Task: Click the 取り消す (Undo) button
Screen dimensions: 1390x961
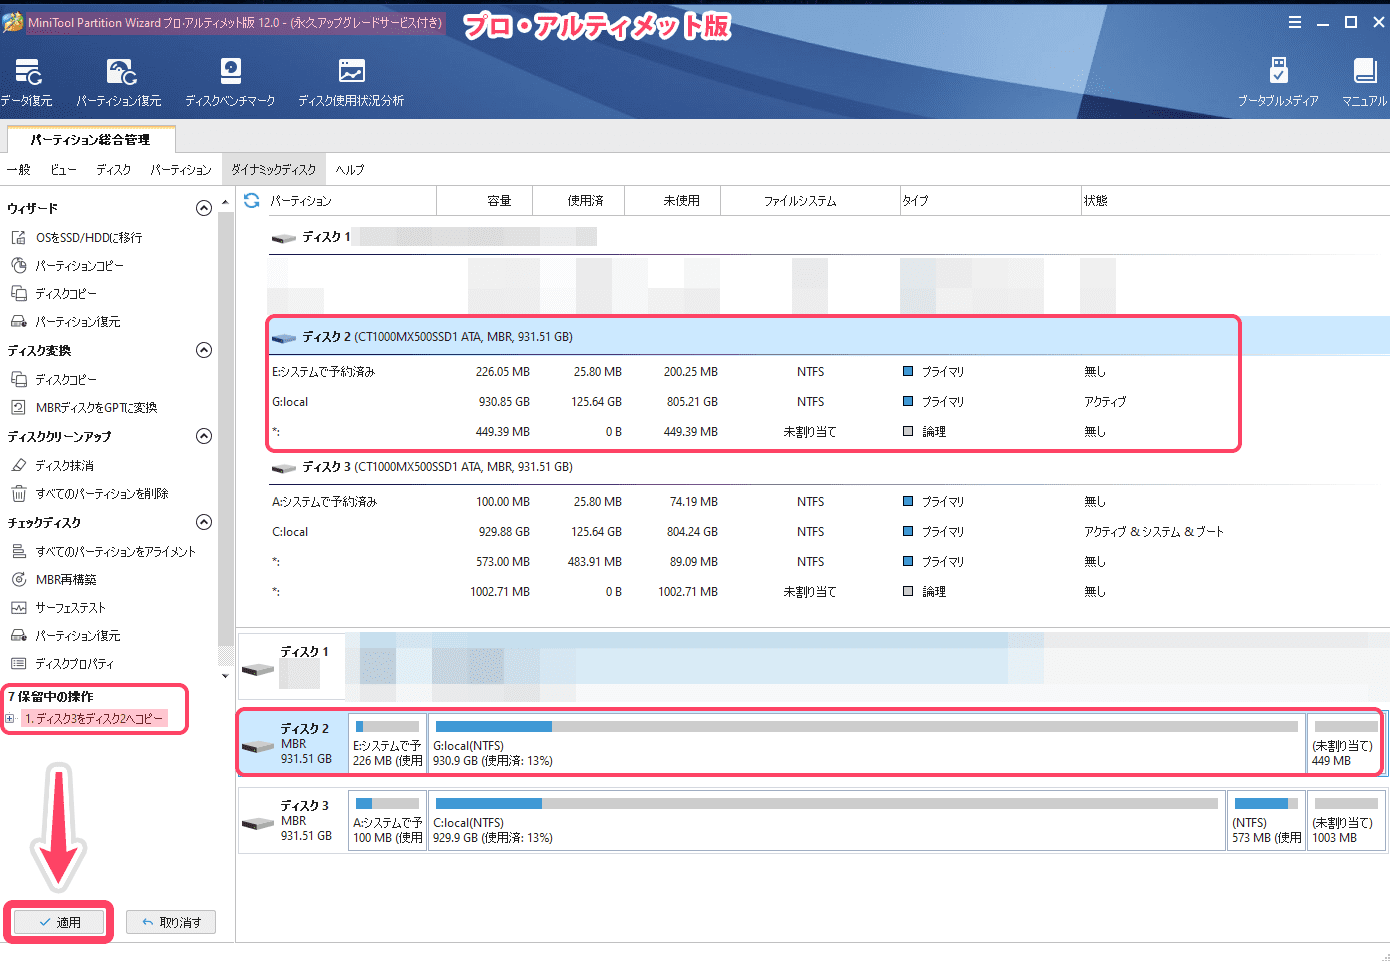Action: [171, 922]
